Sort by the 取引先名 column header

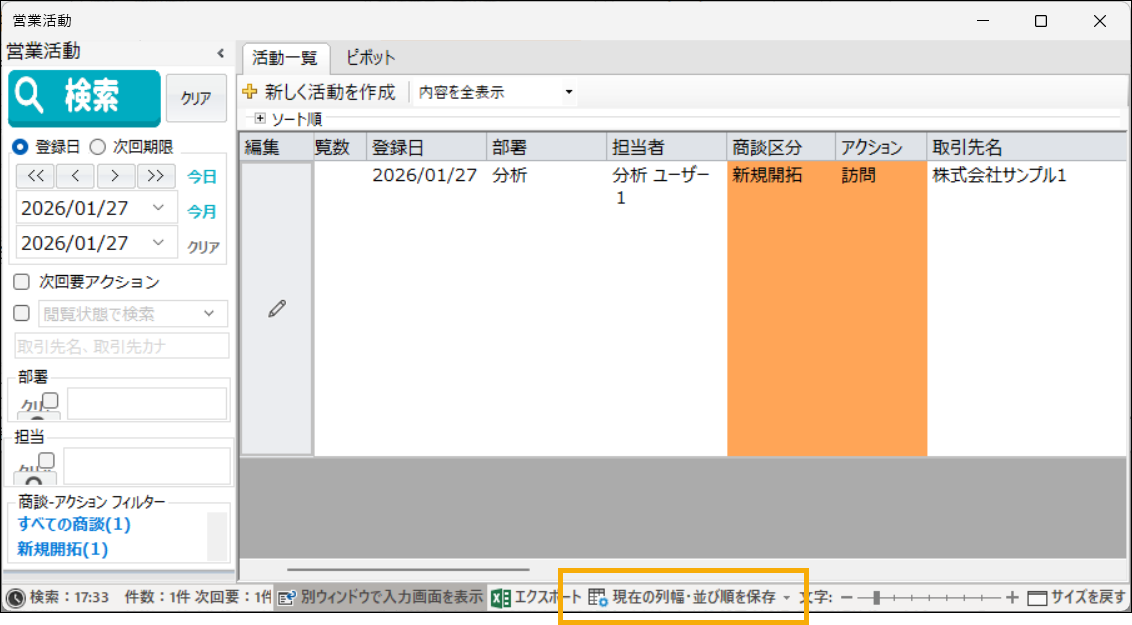click(1027, 148)
